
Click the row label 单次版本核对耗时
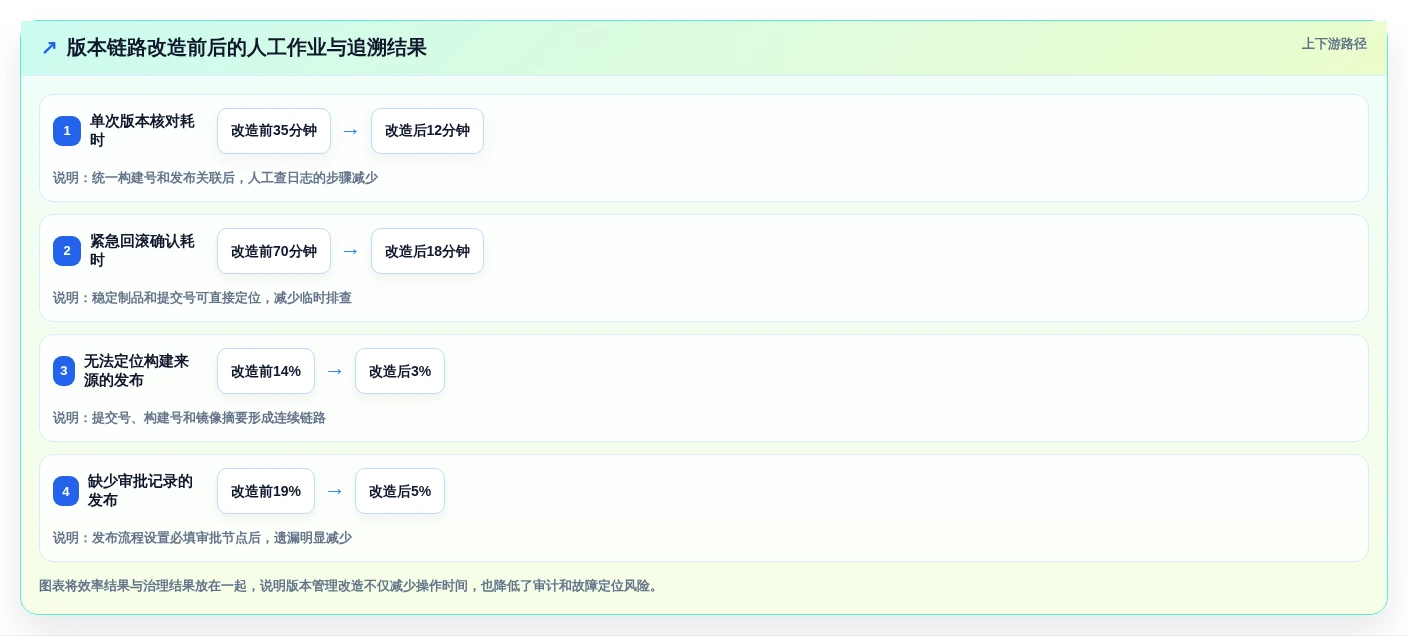(143, 131)
